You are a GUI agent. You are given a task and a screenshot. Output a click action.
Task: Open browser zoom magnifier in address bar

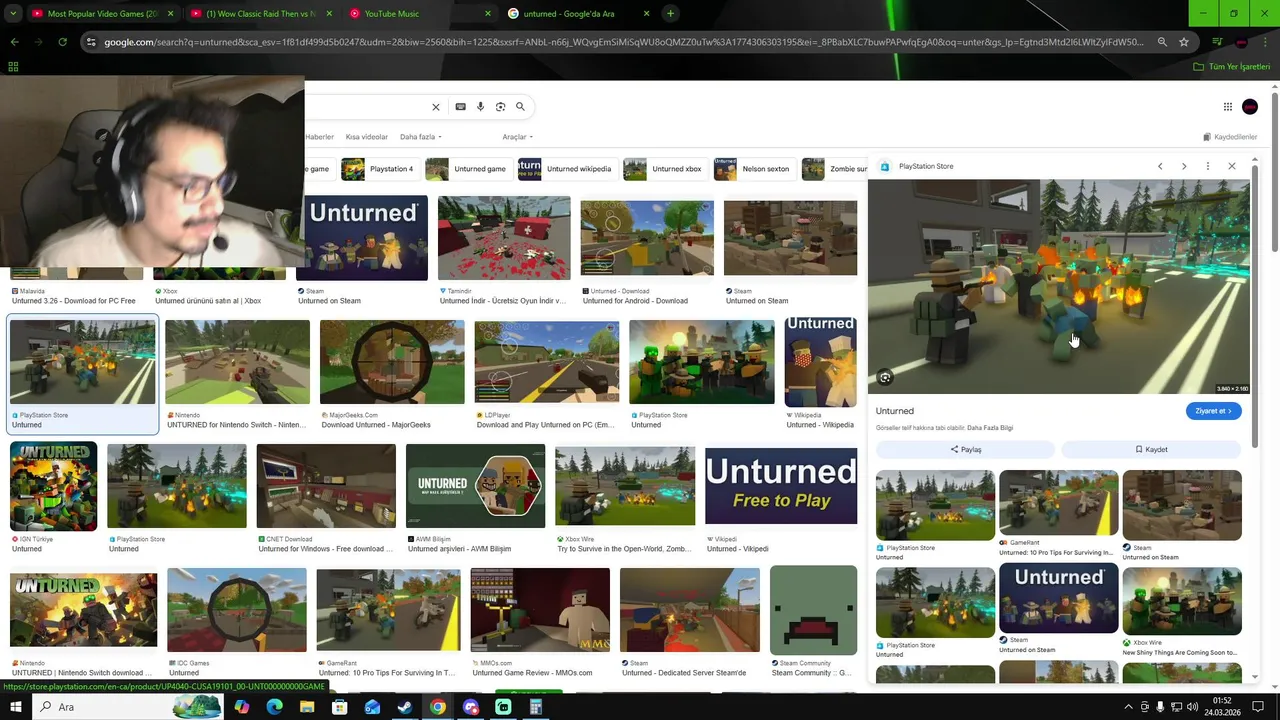pyautogui.click(x=1162, y=42)
